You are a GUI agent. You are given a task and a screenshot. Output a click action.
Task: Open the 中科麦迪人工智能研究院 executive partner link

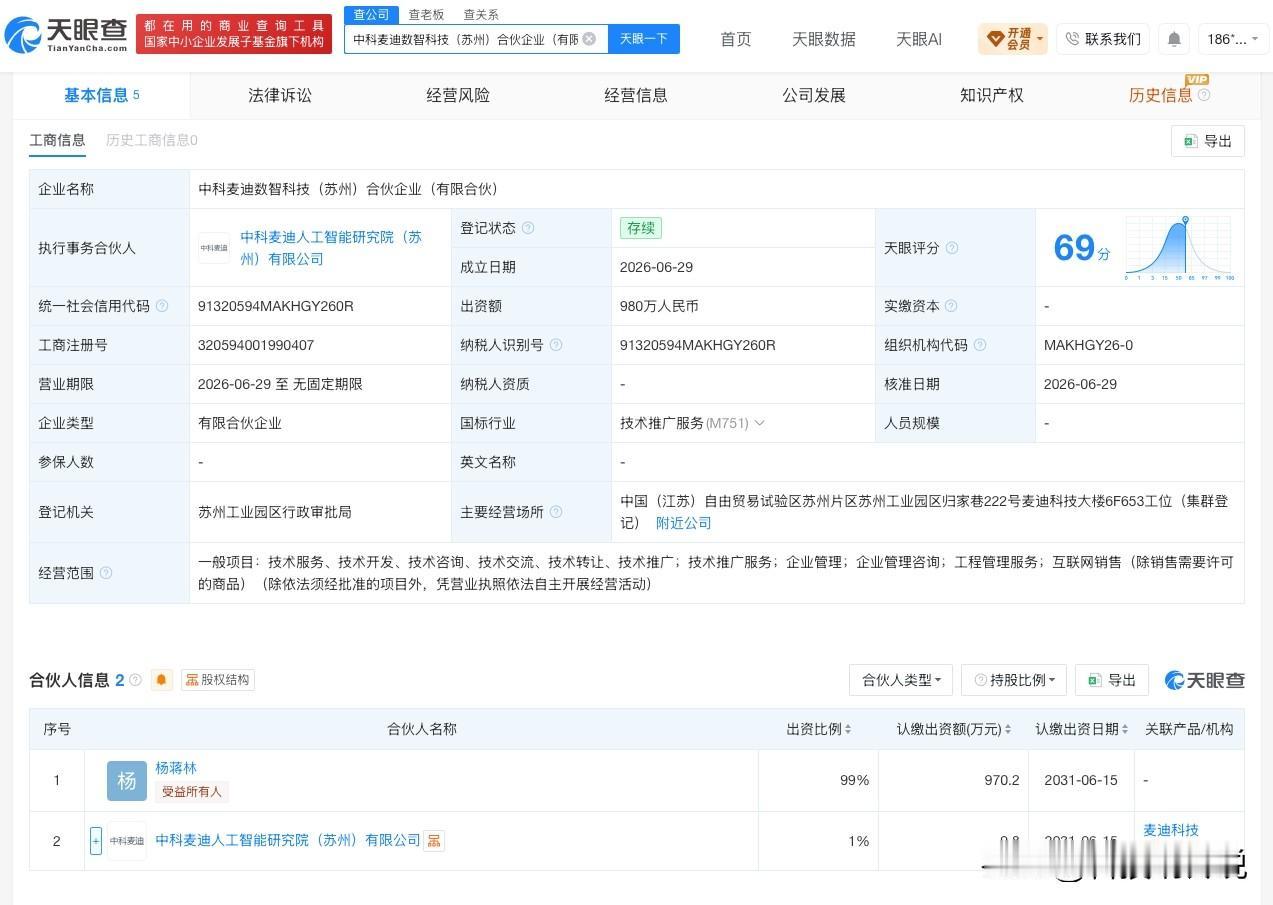(x=331, y=248)
